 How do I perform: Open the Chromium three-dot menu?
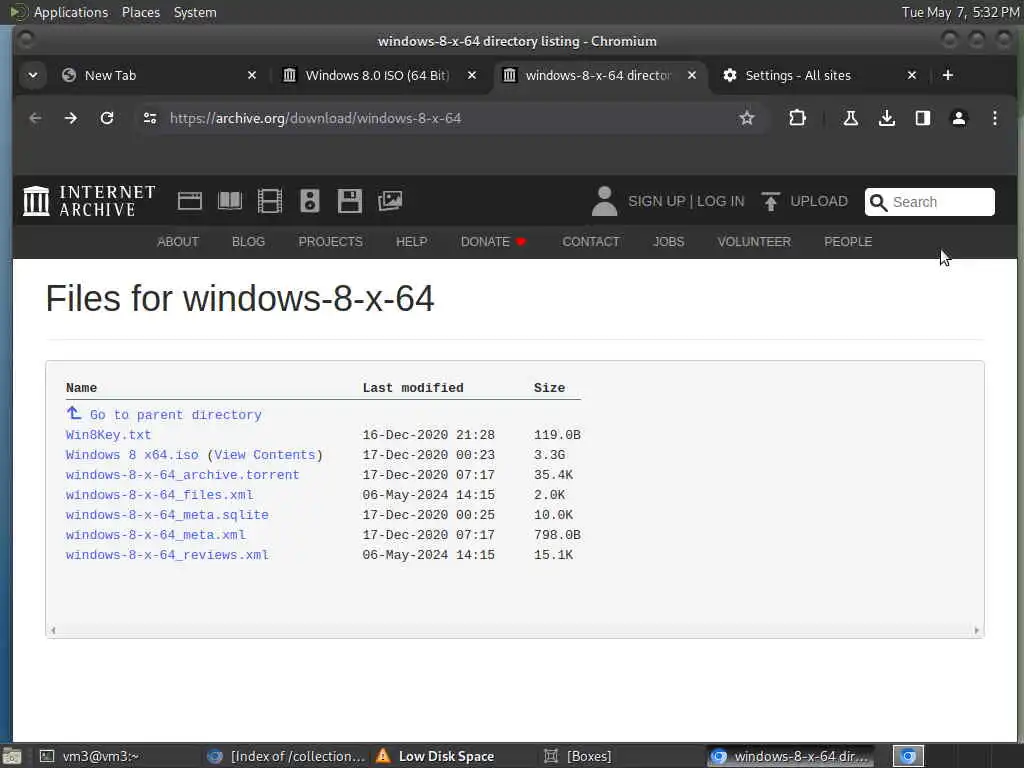coord(995,118)
